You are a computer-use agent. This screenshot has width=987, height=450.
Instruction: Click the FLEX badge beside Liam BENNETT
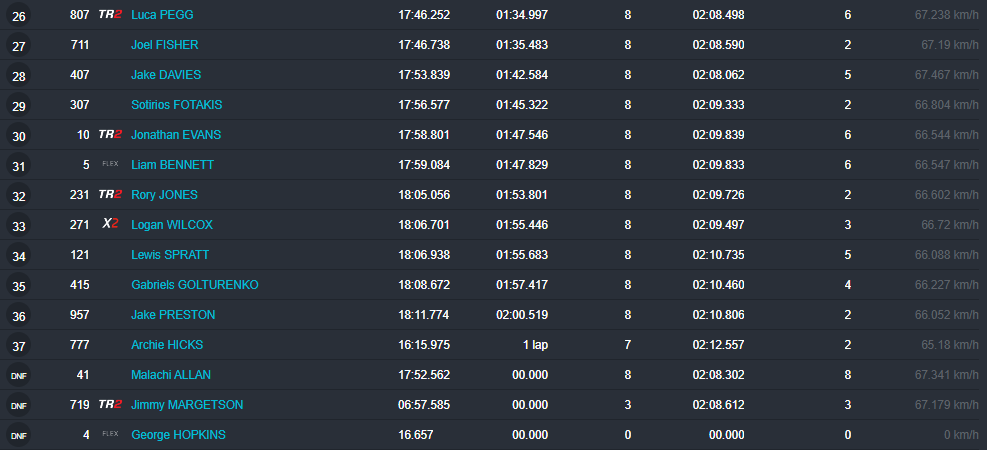[x=110, y=165]
